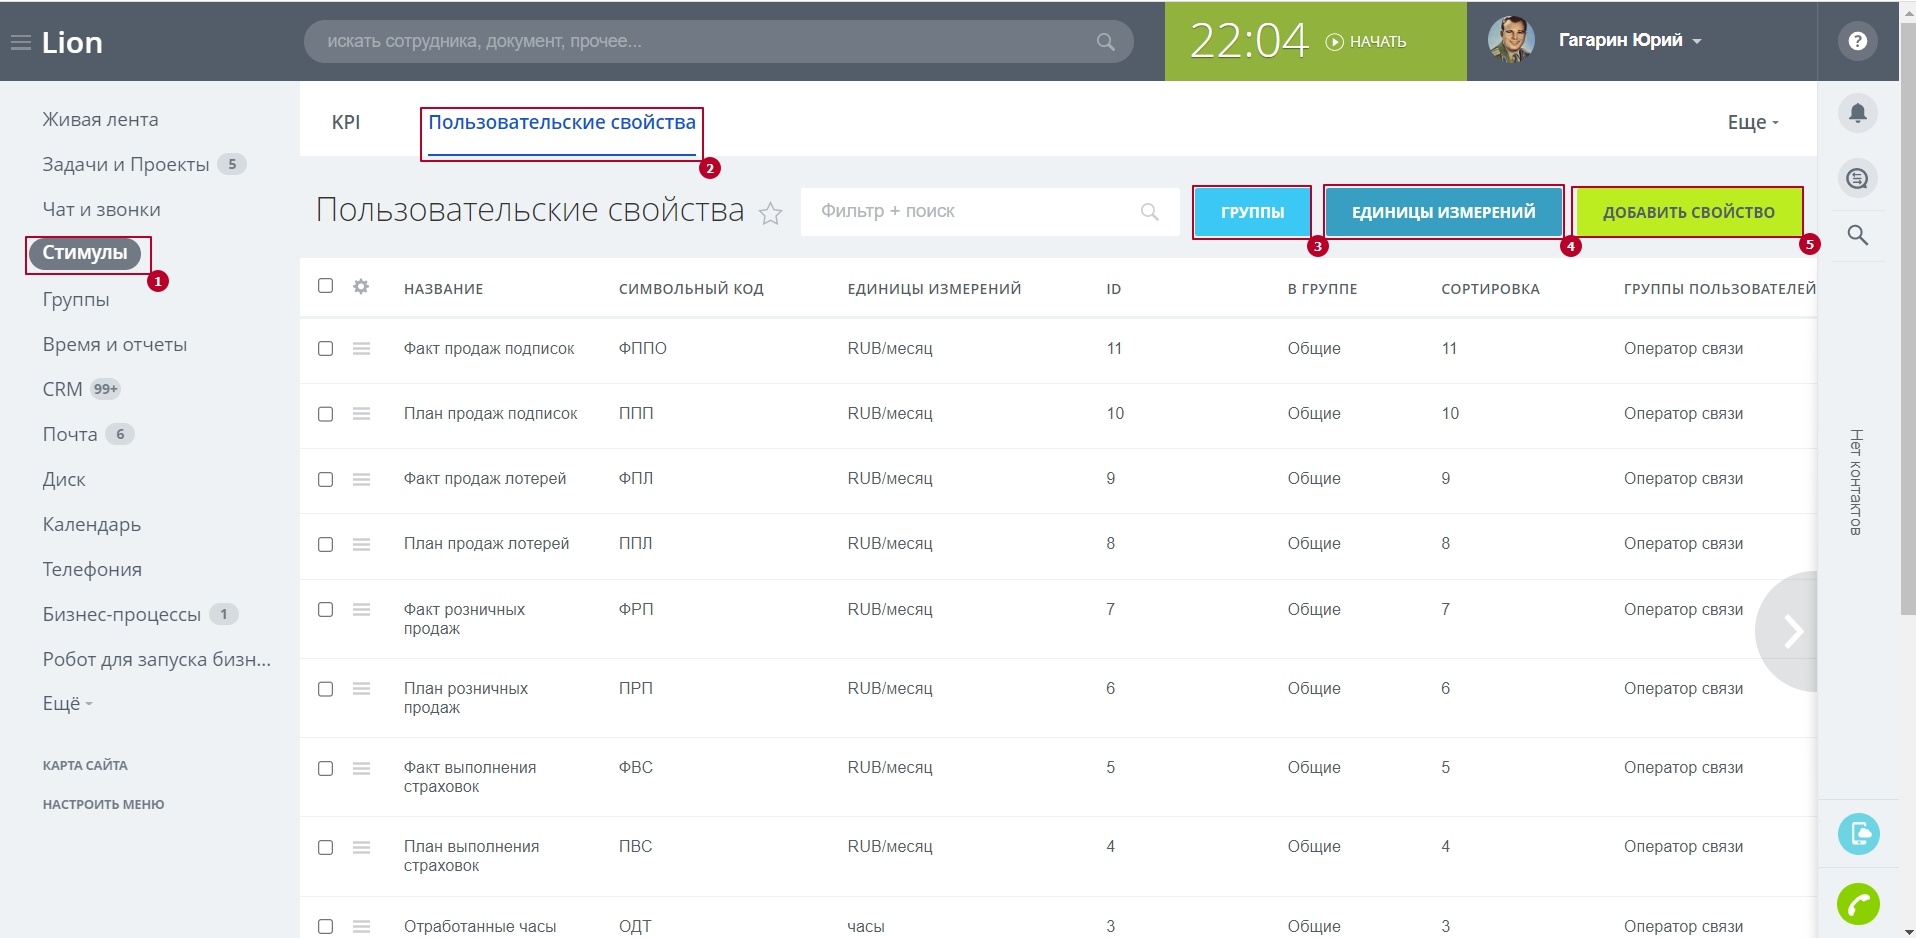Add page to favorites with star icon
This screenshot has height=938, width=1916.
pos(770,213)
